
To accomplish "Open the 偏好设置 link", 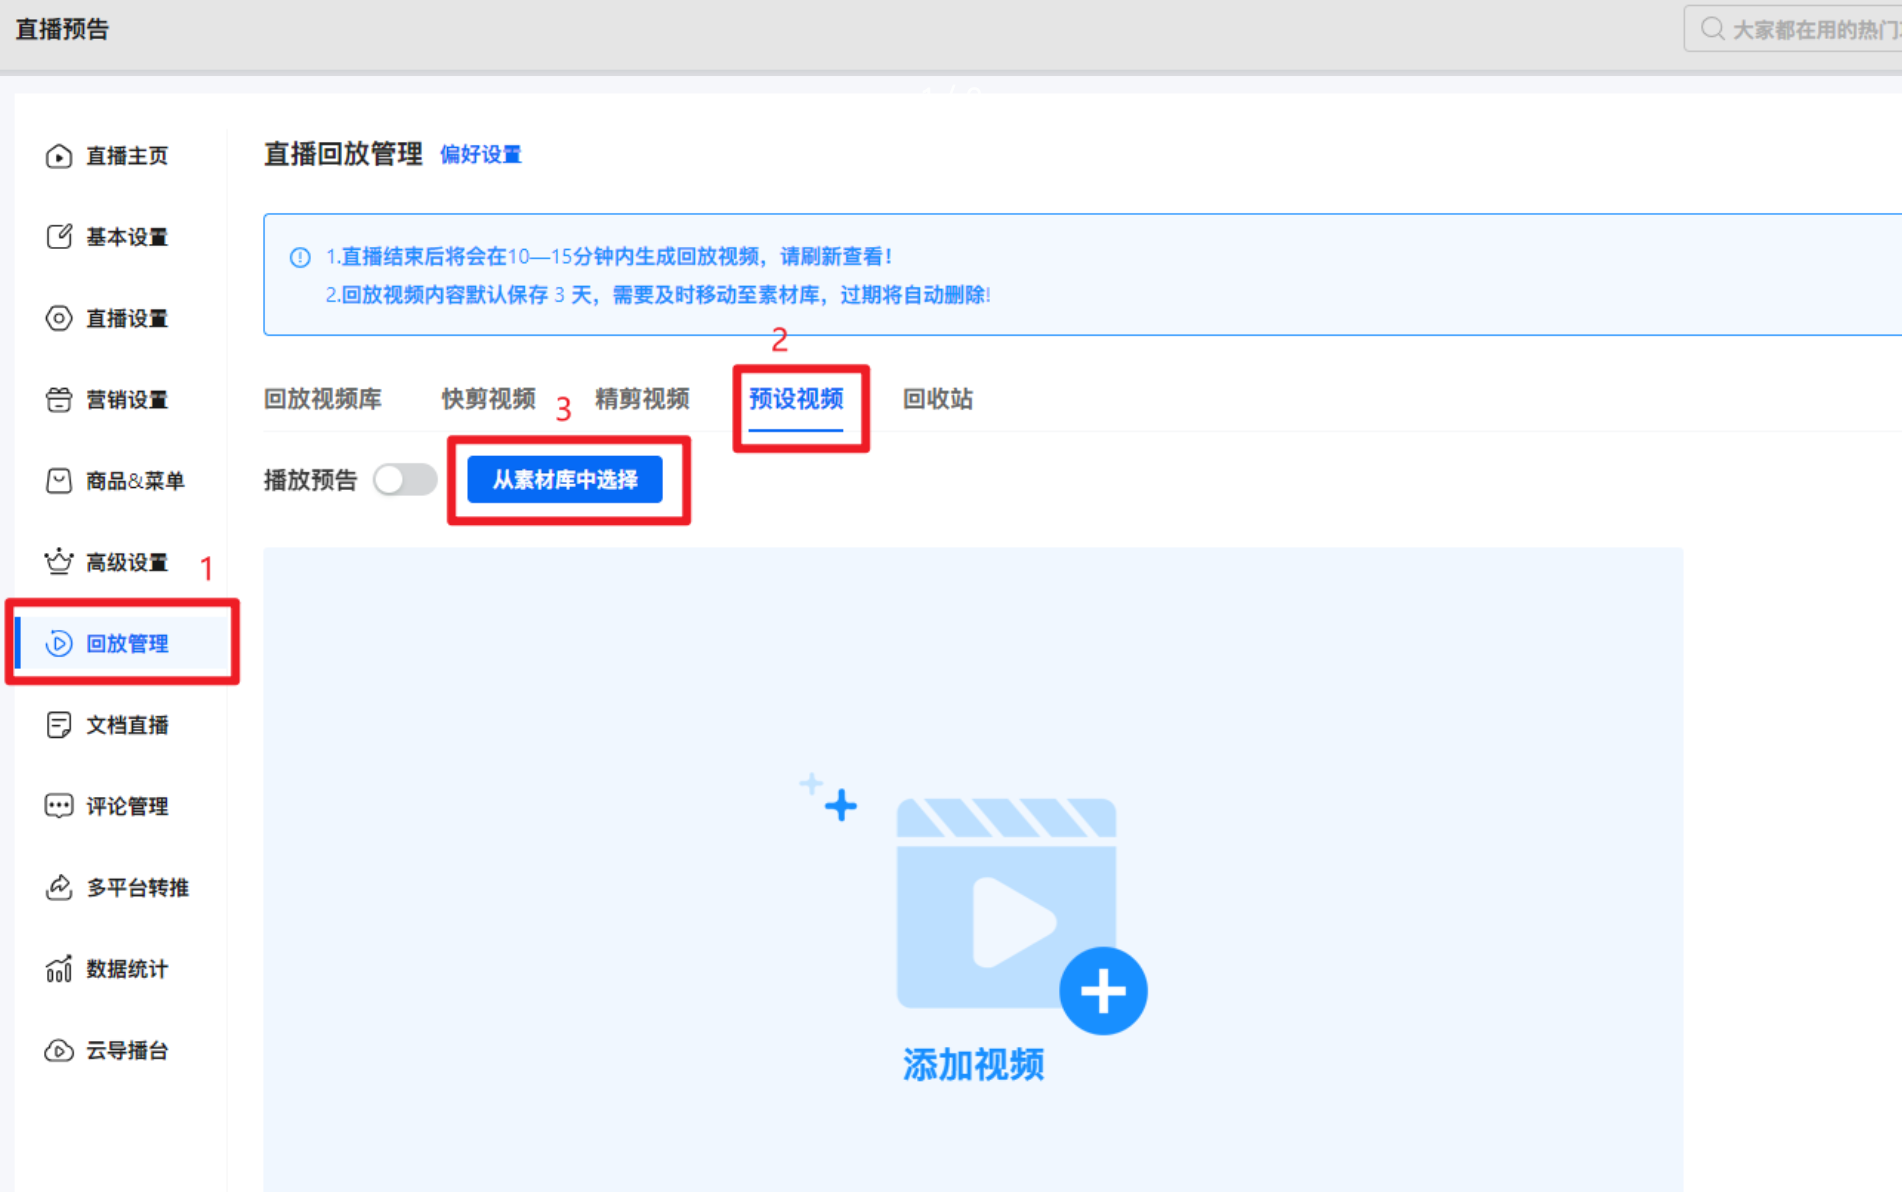I will click(x=480, y=155).
